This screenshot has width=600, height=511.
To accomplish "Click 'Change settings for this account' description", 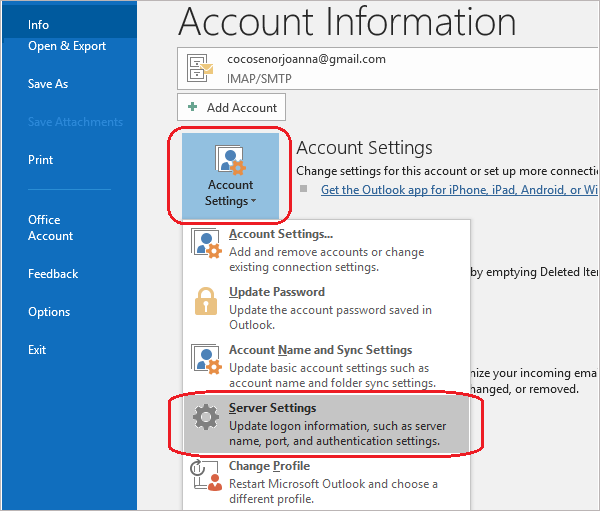I will tap(447, 171).
